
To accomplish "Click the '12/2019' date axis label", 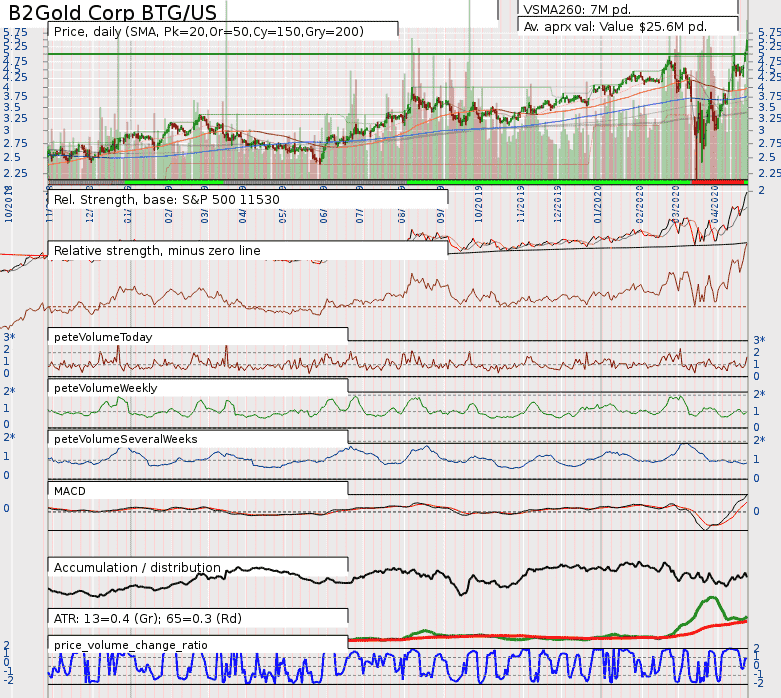I will coord(557,204).
